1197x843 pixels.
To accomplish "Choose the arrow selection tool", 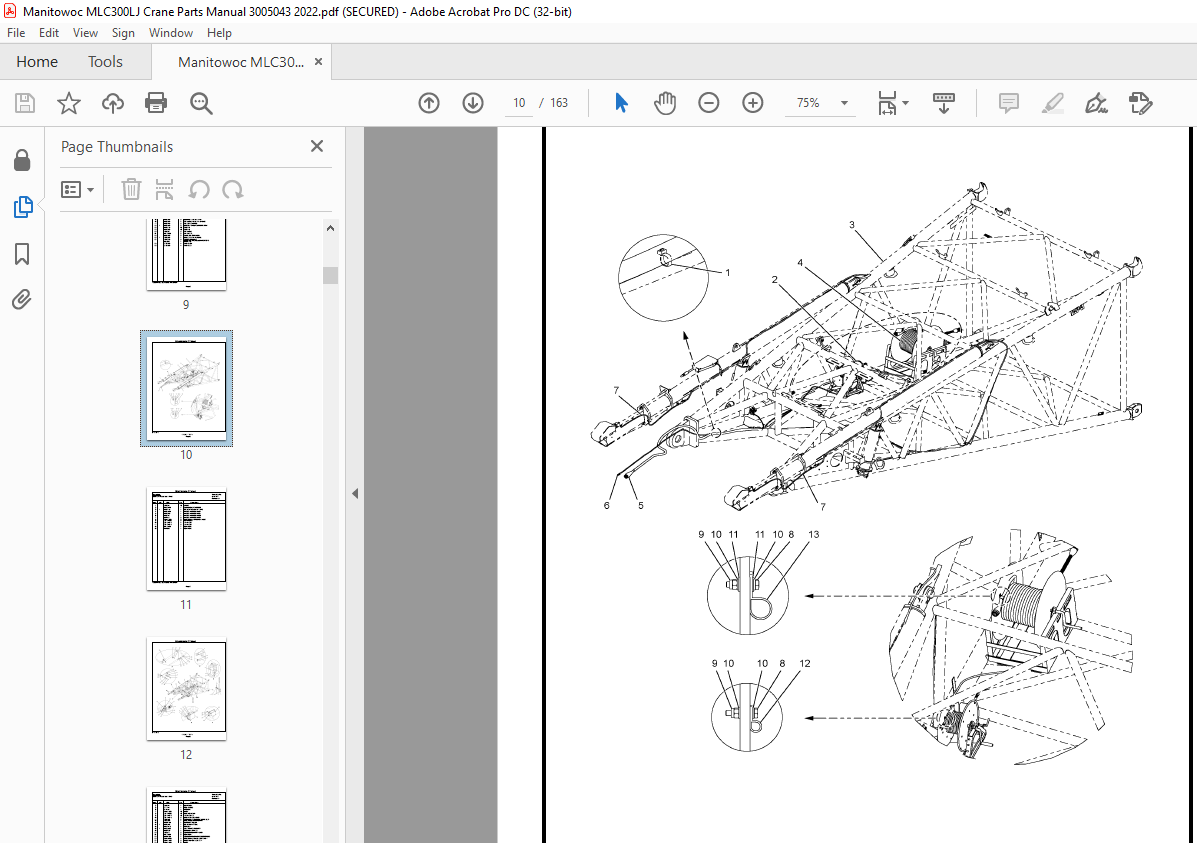I will (x=621, y=103).
